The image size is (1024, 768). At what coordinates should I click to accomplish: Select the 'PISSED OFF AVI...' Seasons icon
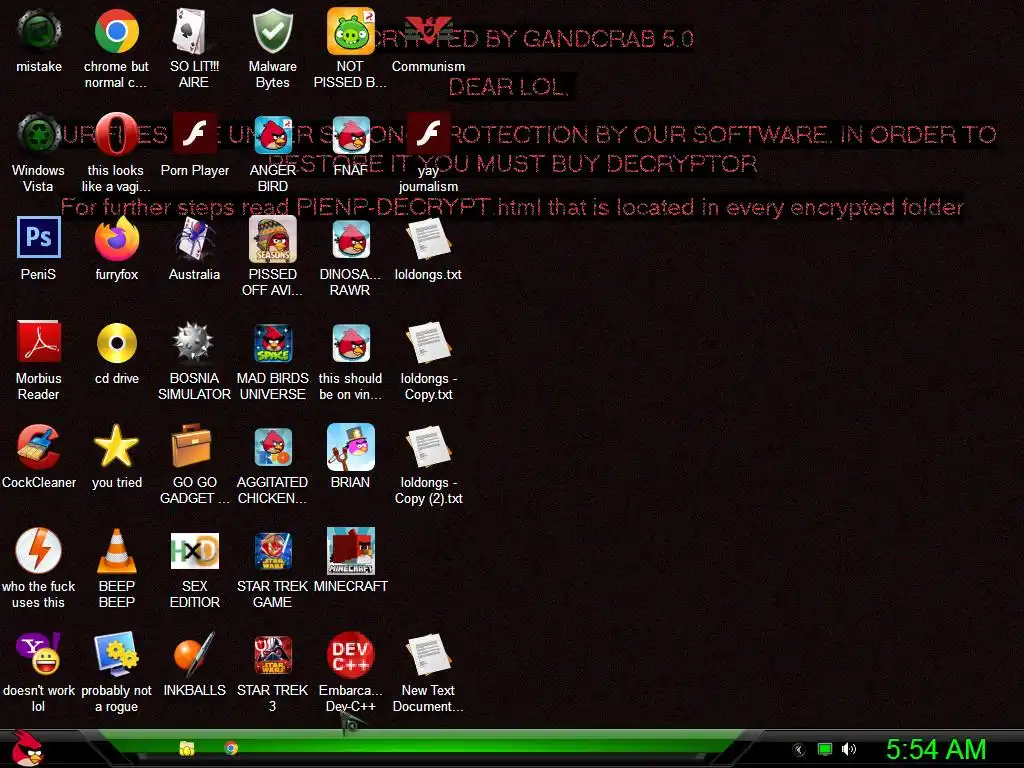coord(272,238)
